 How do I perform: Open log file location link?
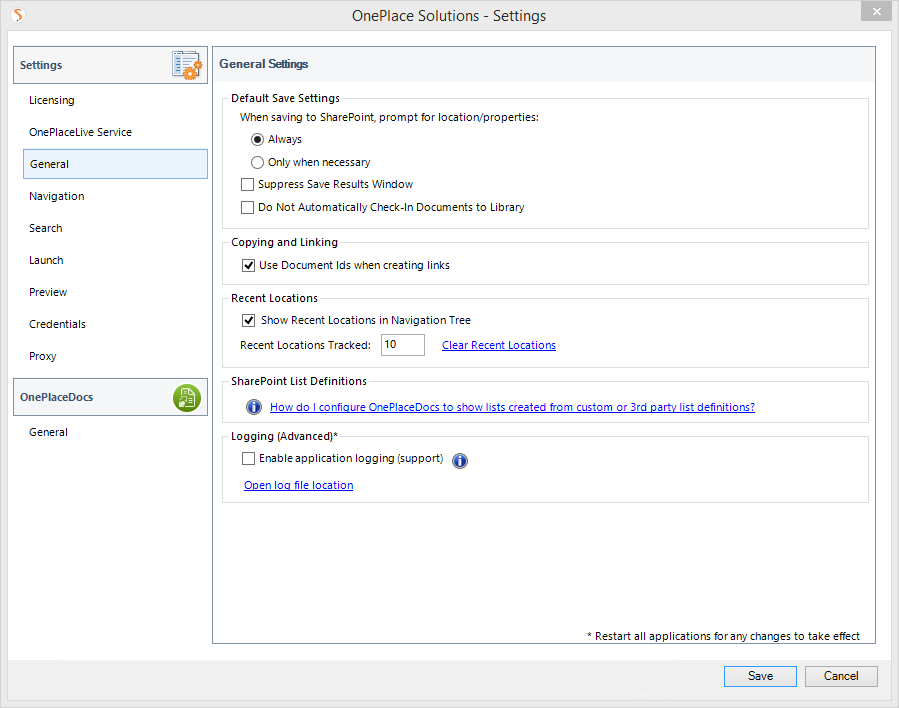[298, 485]
